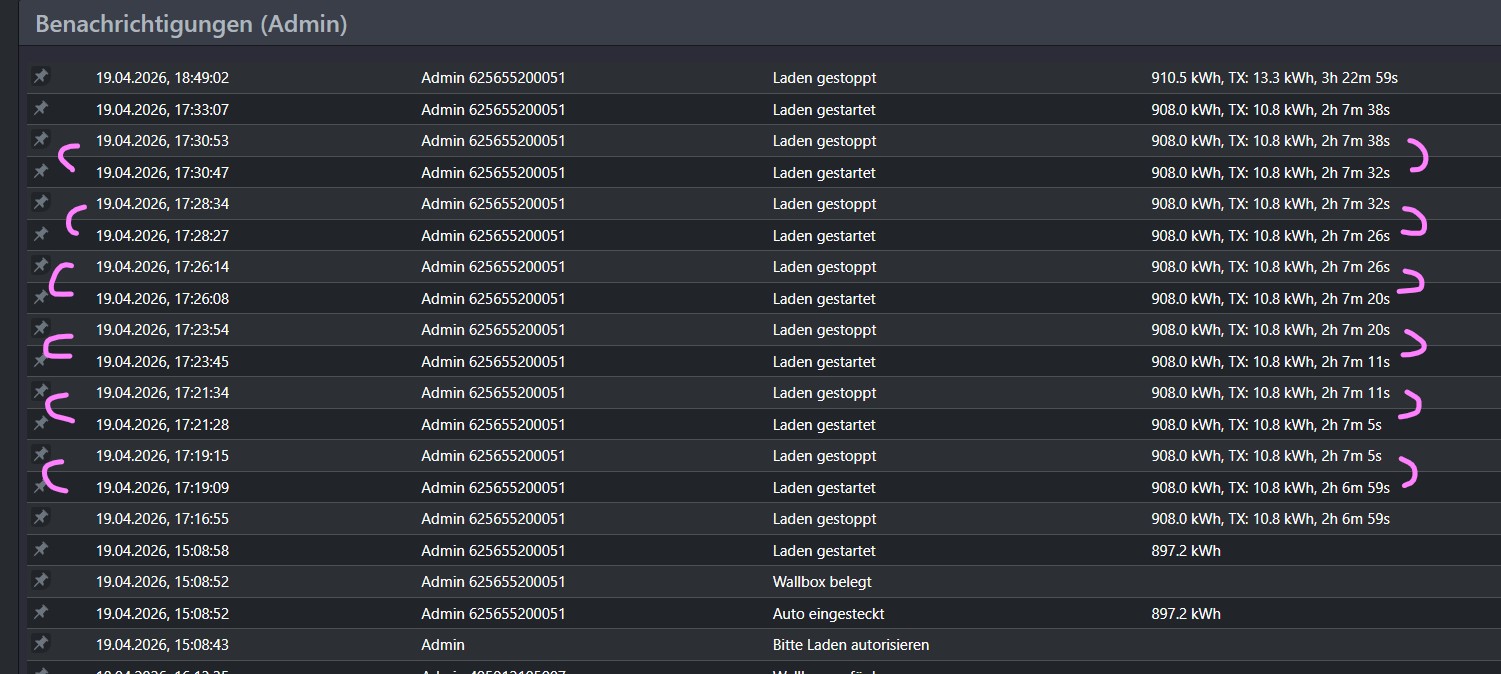Click the Auto eingesteckt message text
This screenshot has width=1501, height=674.
coord(828,614)
